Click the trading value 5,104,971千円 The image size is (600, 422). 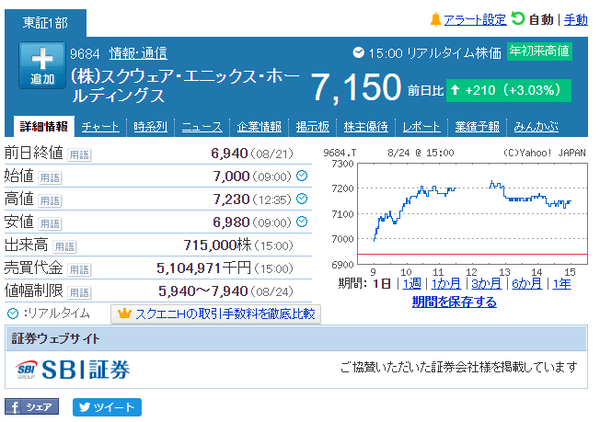click(204, 268)
